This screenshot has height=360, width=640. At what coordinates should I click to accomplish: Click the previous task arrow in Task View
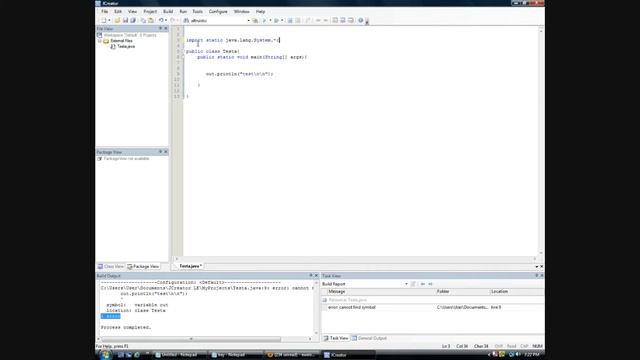point(422,284)
